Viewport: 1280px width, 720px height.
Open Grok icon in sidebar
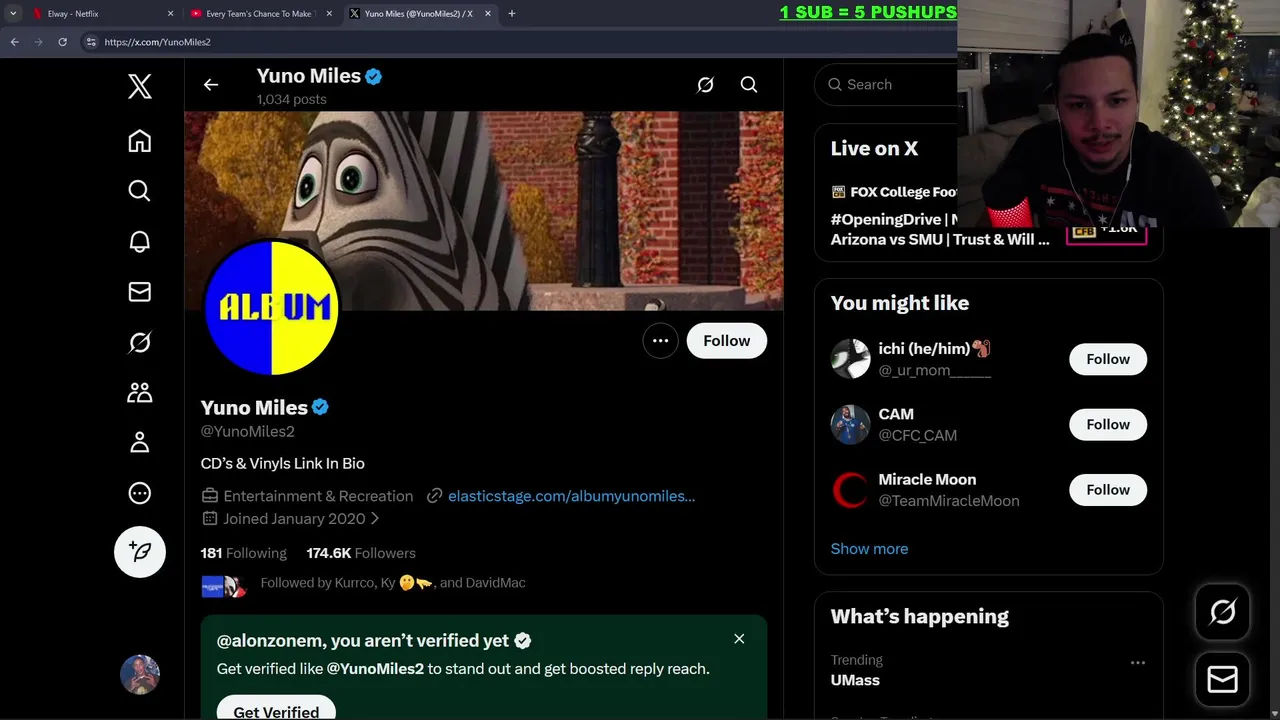[140, 342]
